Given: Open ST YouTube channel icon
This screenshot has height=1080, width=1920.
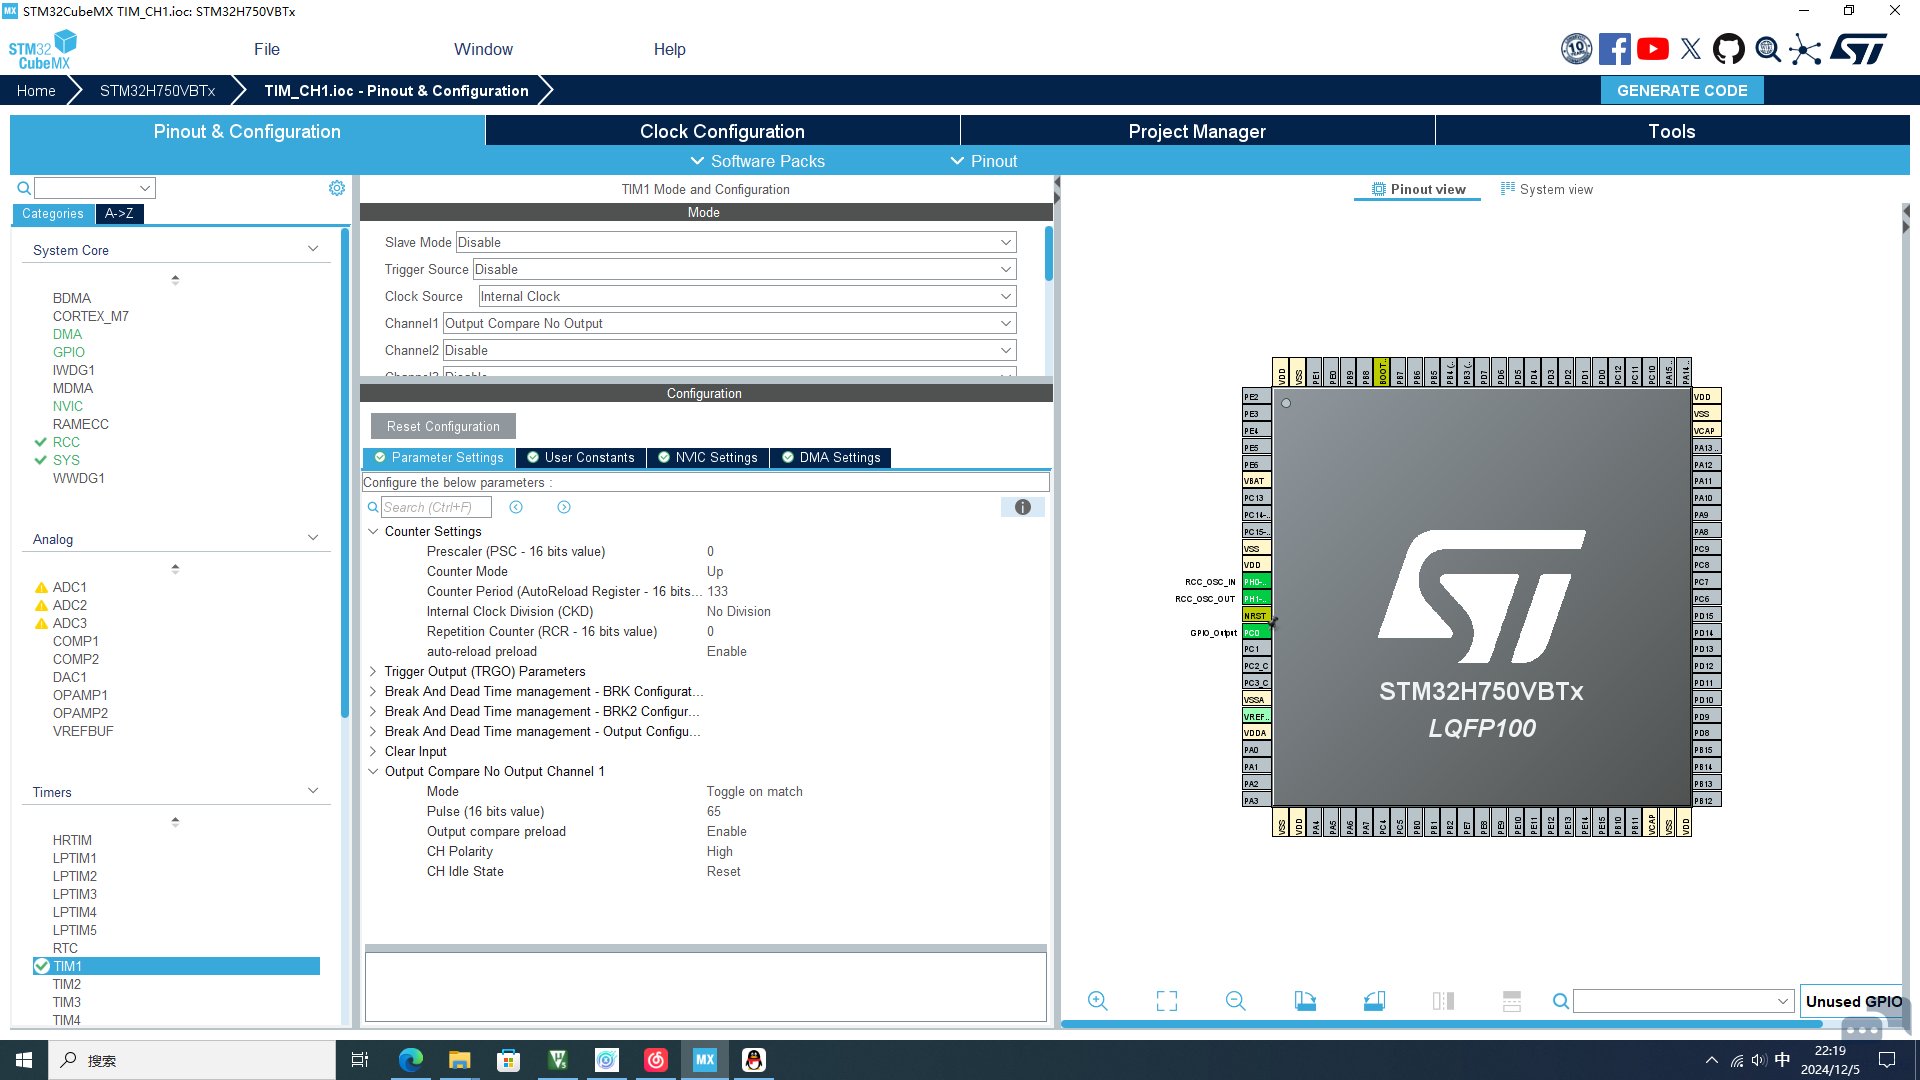Looking at the screenshot, I should click(1652, 49).
